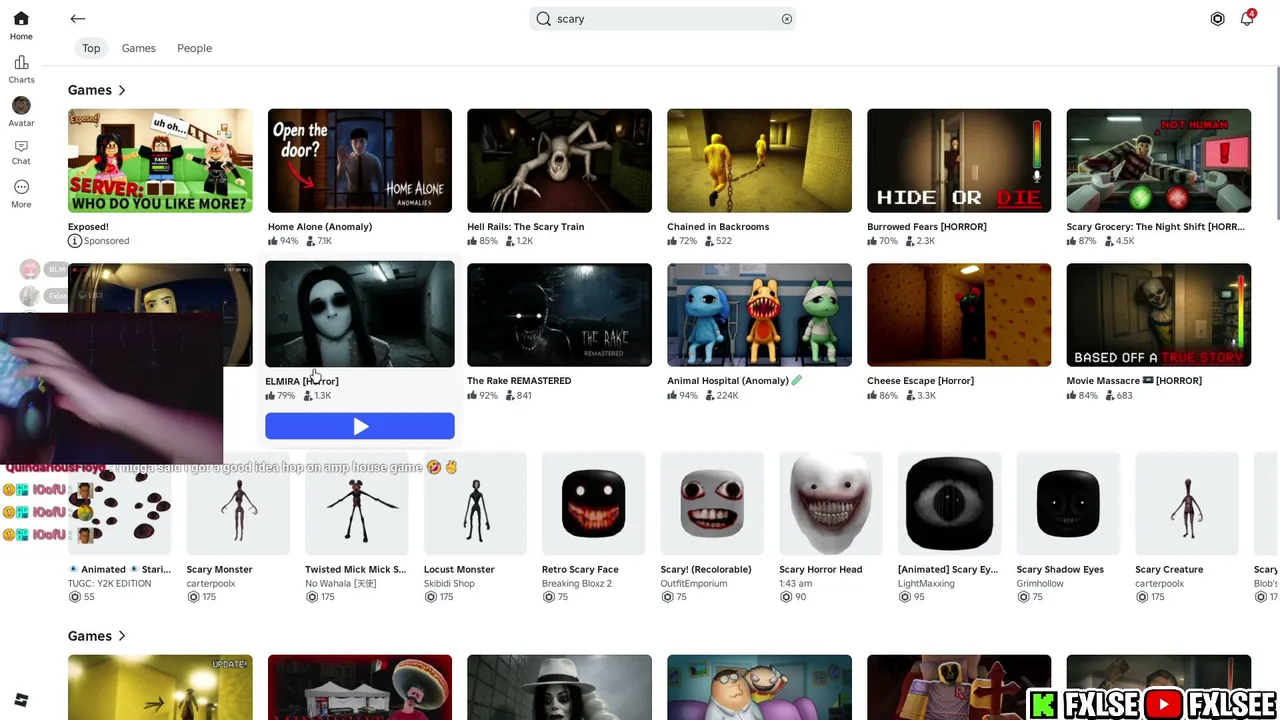Open the sombrero character game thumbnail

[360, 687]
